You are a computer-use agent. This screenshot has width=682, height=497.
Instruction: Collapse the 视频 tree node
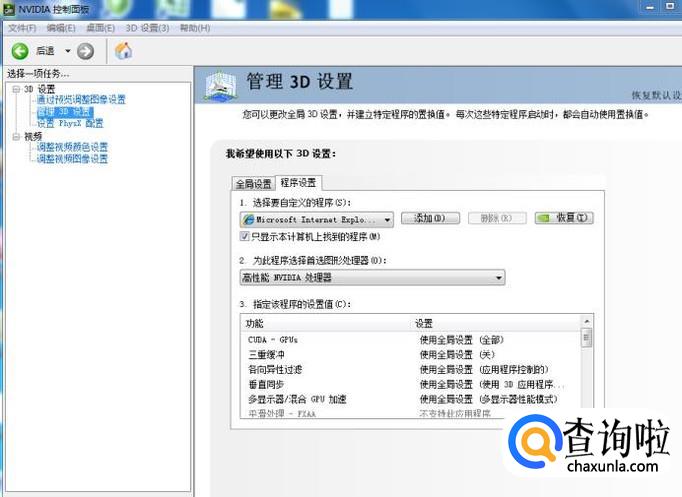[16, 137]
